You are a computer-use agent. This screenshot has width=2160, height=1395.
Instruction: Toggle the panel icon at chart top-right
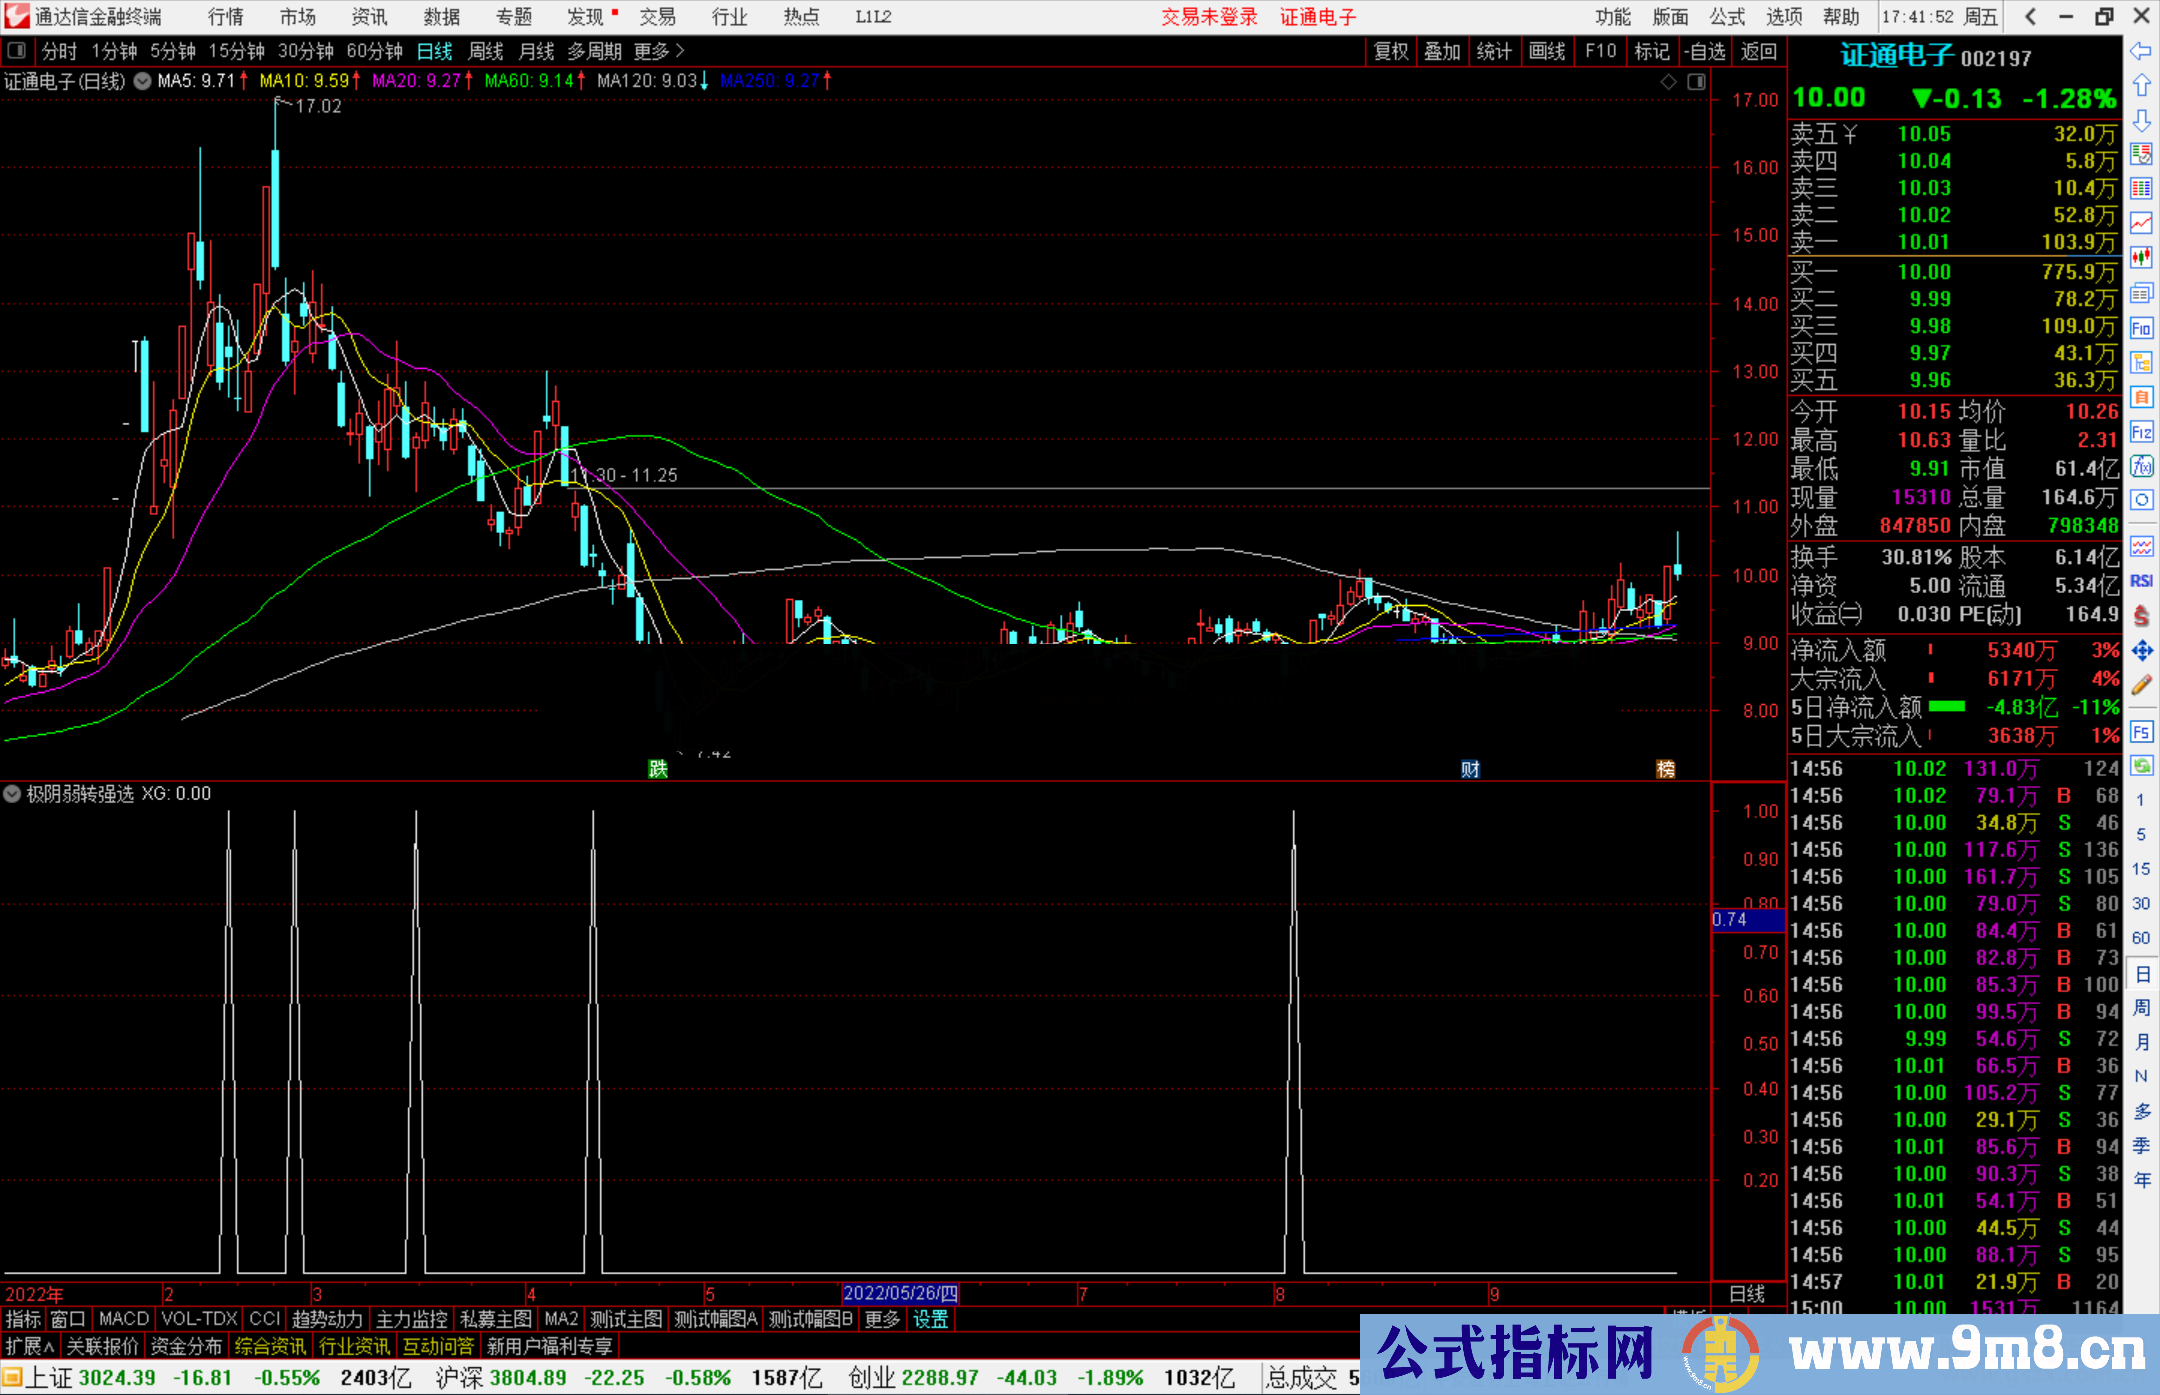coord(1696,82)
